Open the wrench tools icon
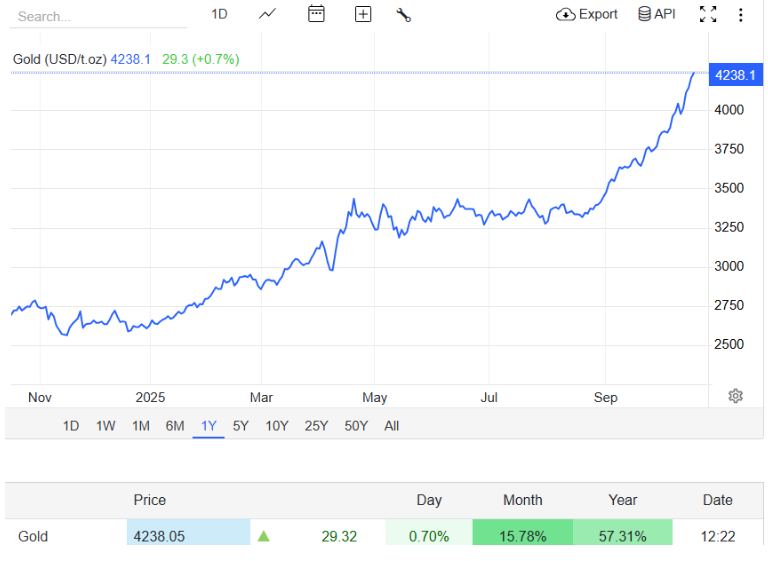Viewport: 768px width, 561px height. [404, 14]
